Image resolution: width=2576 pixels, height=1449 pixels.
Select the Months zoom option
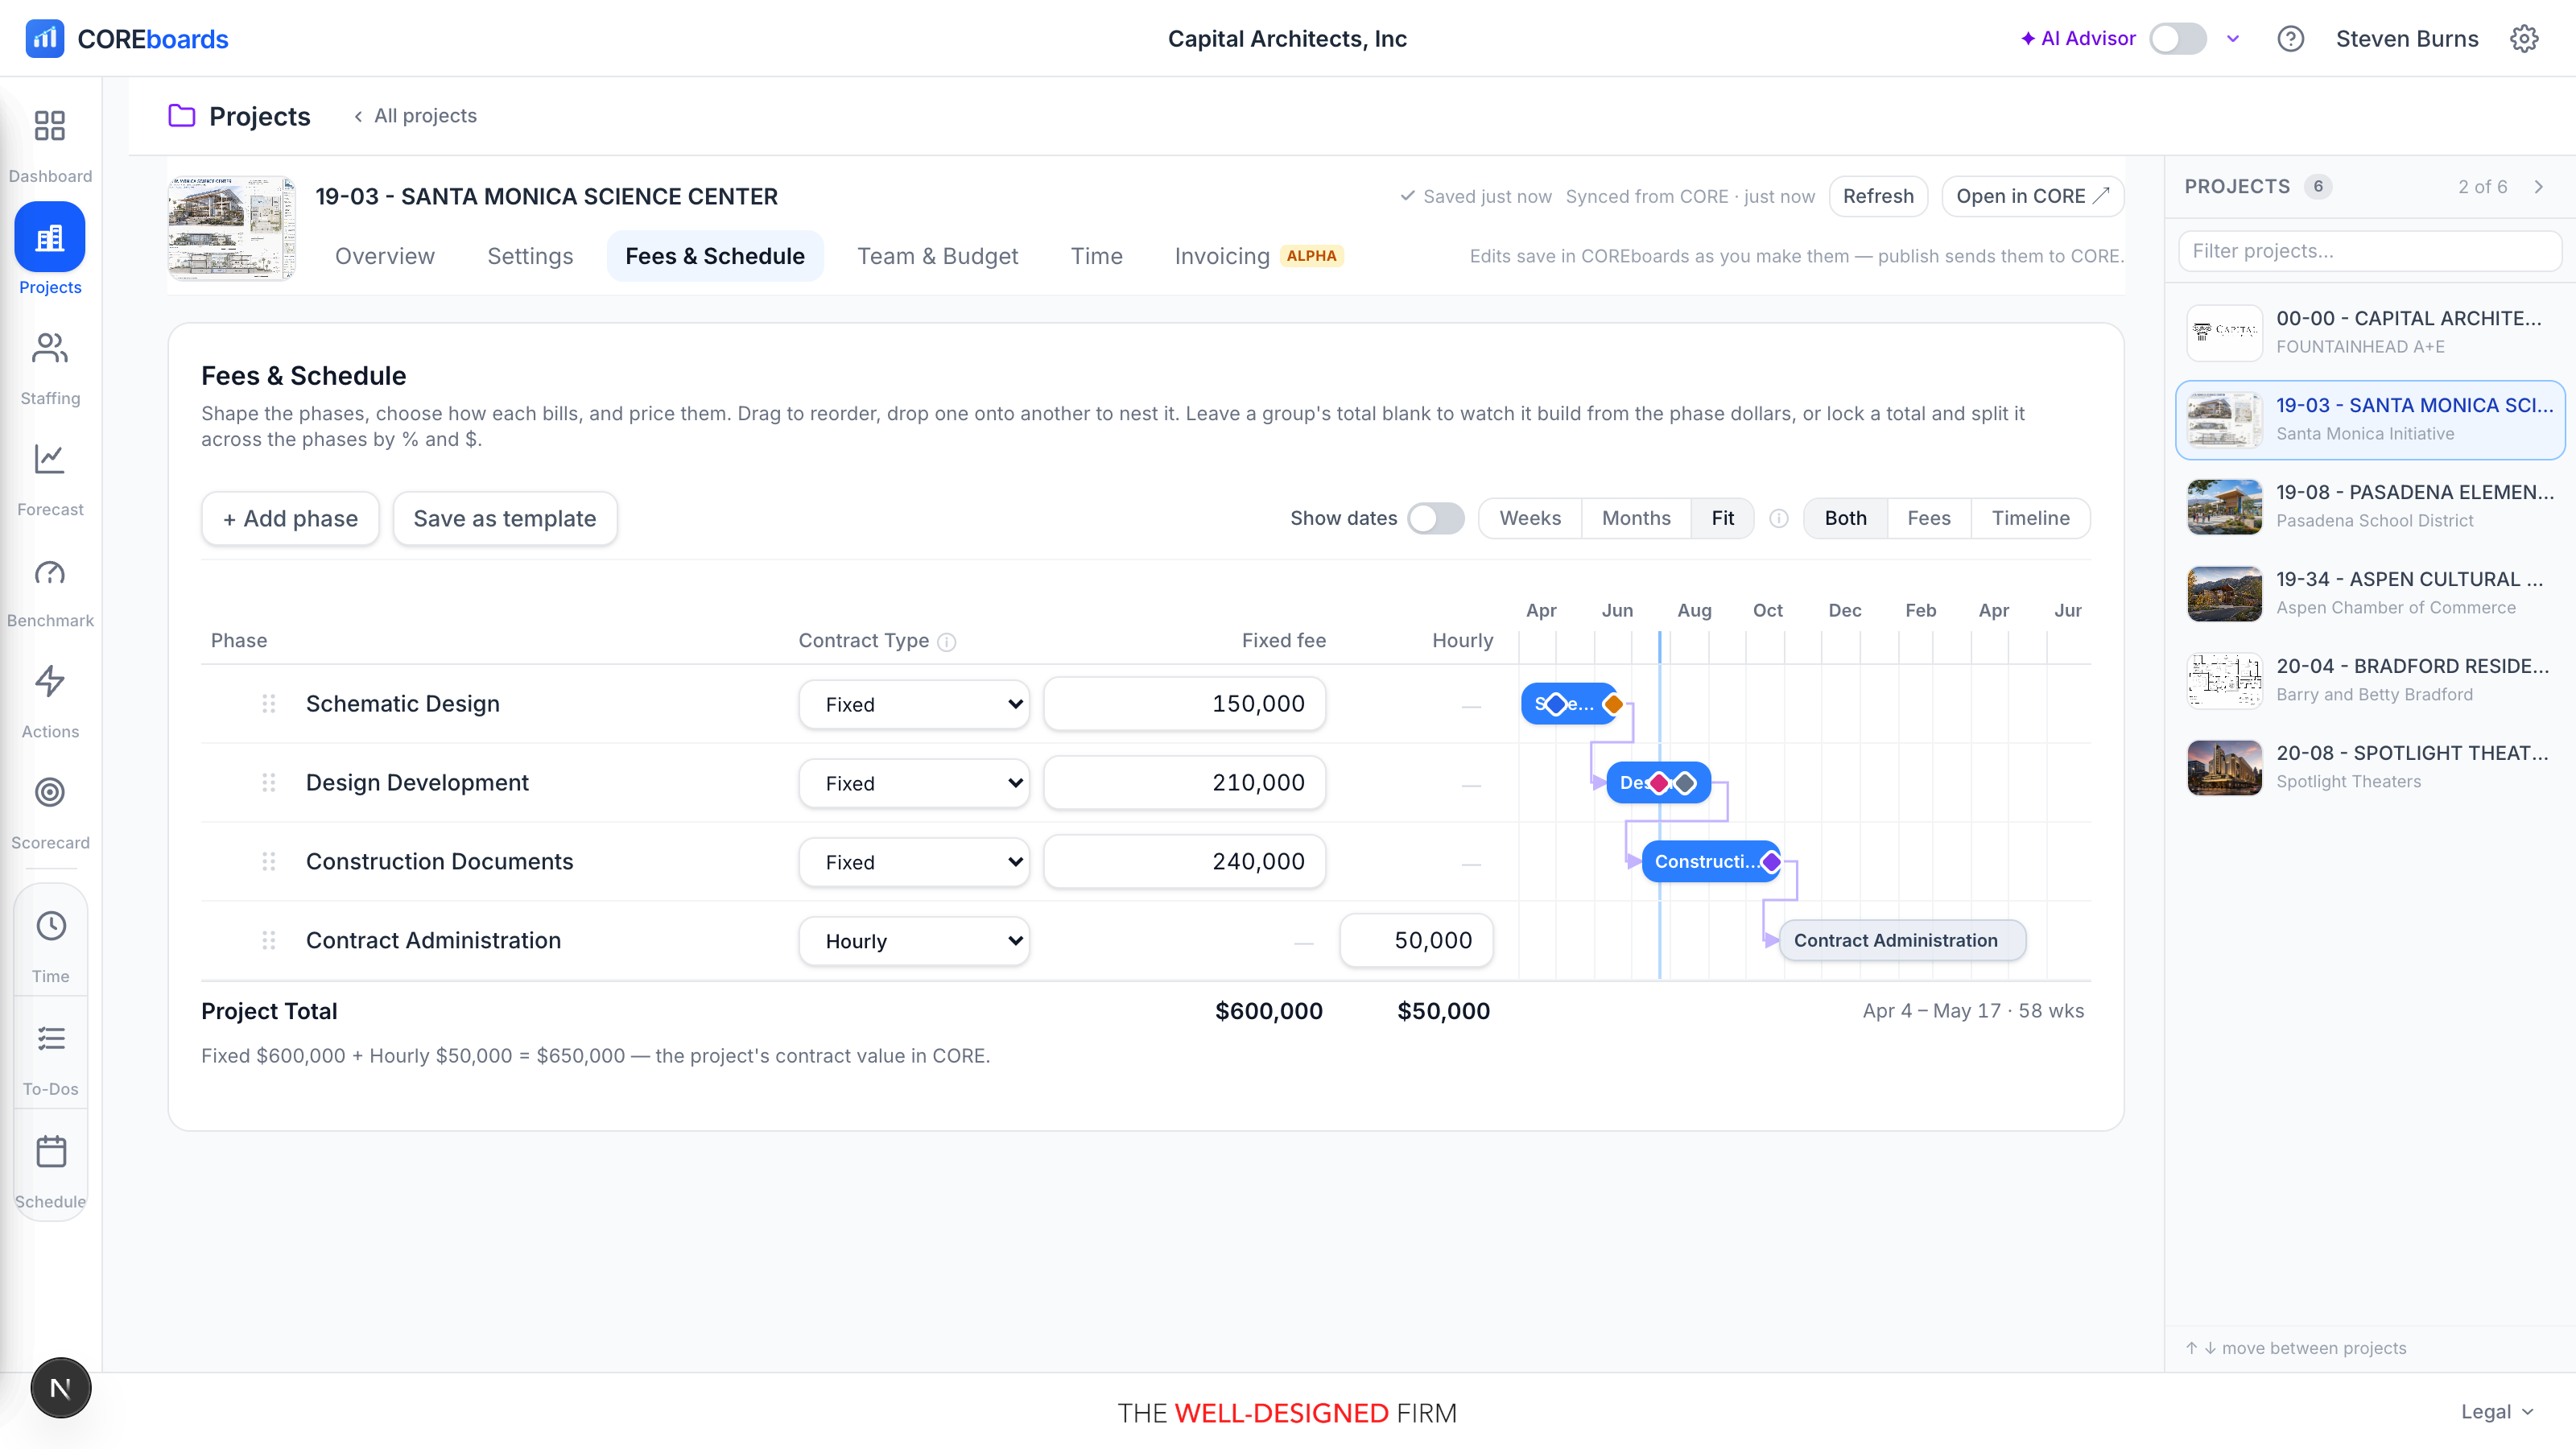pos(1636,518)
